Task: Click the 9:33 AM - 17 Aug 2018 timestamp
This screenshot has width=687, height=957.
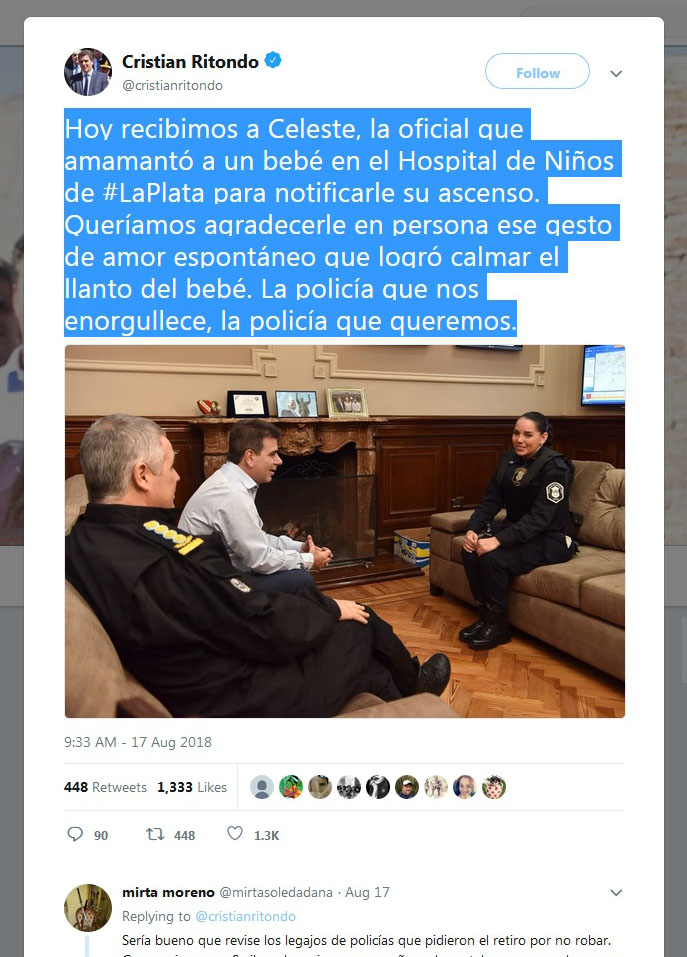Action: point(138,742)
